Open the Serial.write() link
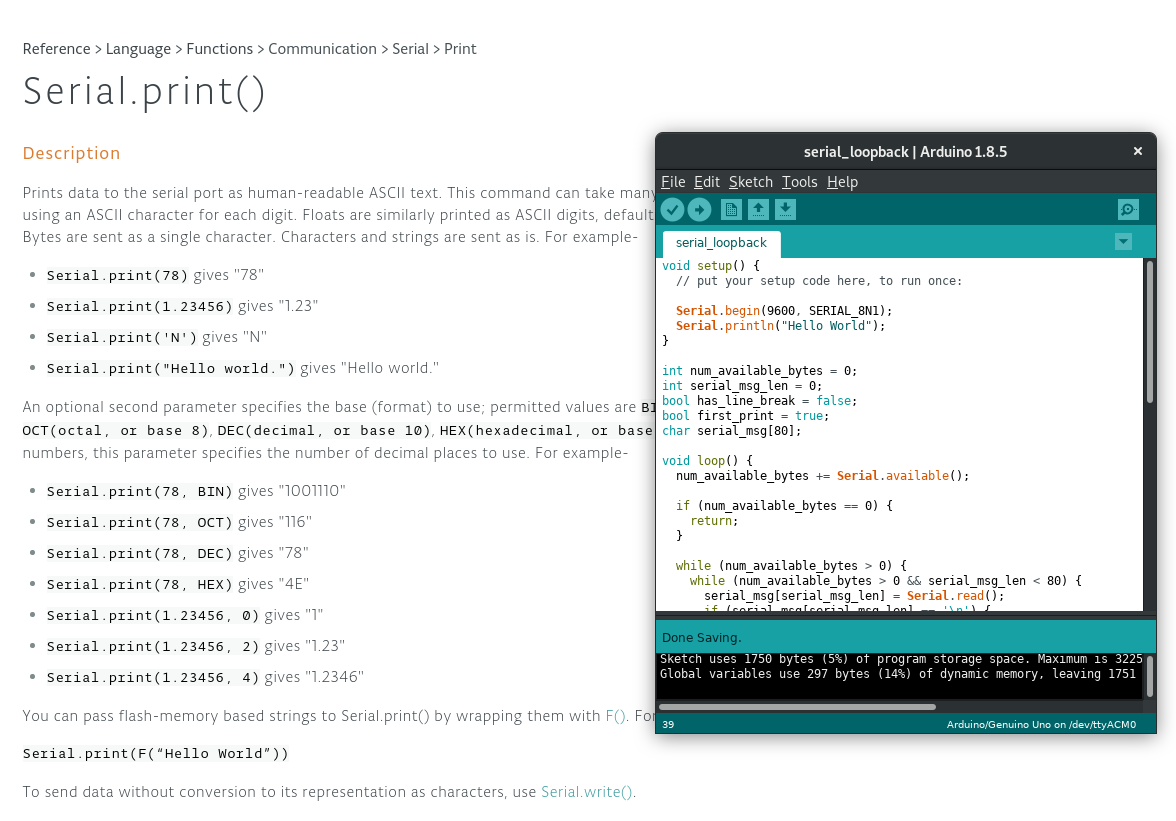Screen dimensions: 1176x821 [x=586, y=792]
